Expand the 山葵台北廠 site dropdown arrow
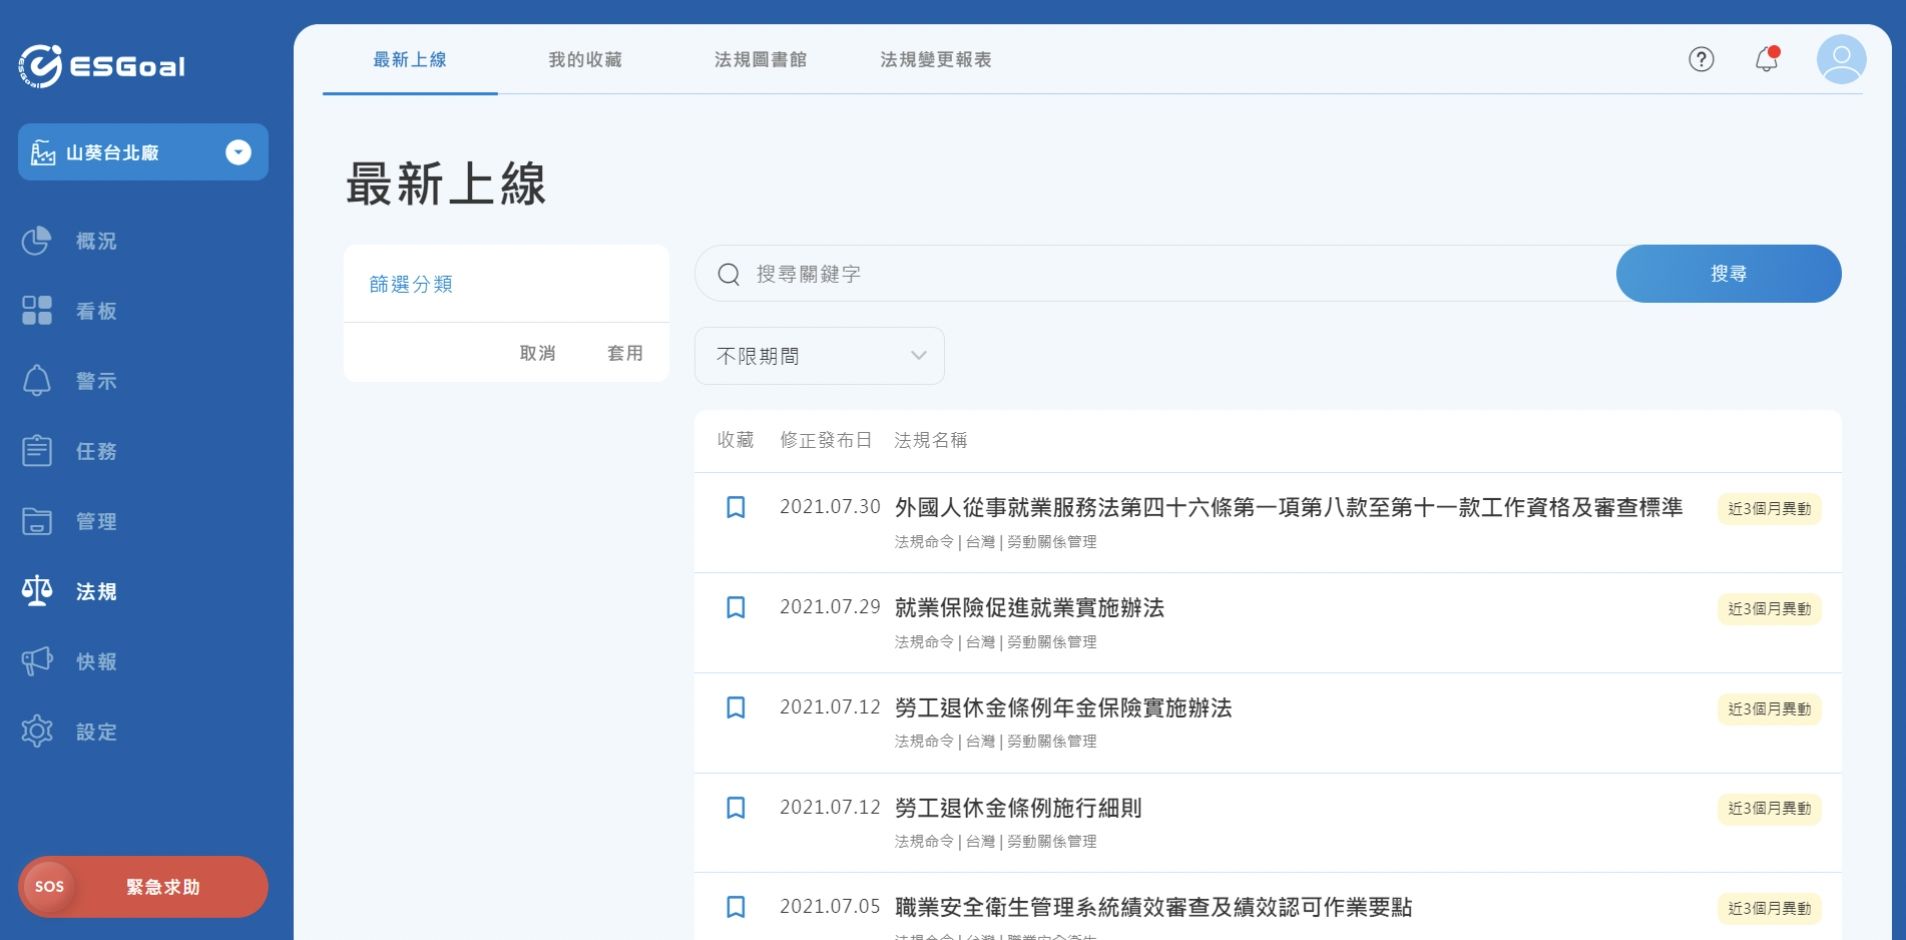The image size is (1906, 940). [238, 152]
